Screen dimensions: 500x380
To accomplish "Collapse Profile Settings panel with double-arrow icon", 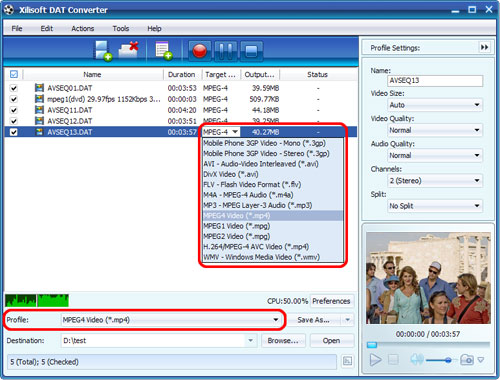I will coord(484,47).
